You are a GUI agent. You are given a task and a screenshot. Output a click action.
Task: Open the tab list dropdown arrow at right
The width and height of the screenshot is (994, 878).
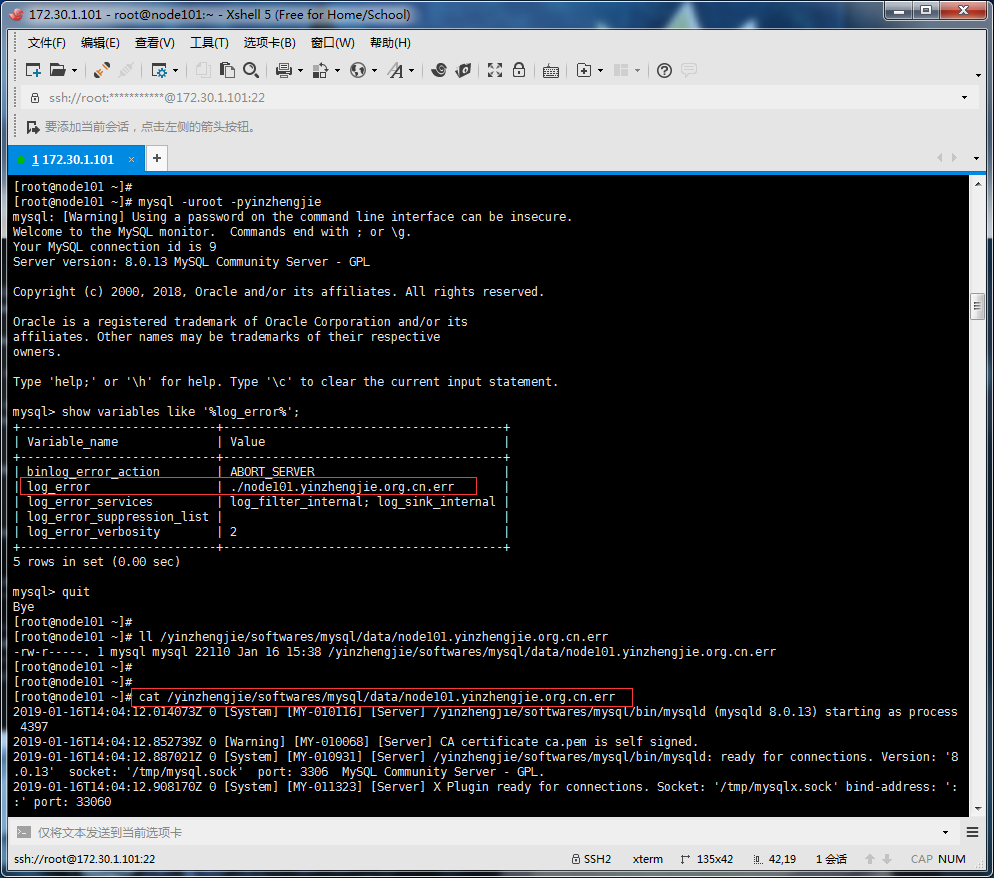click(x=976, y=158)
